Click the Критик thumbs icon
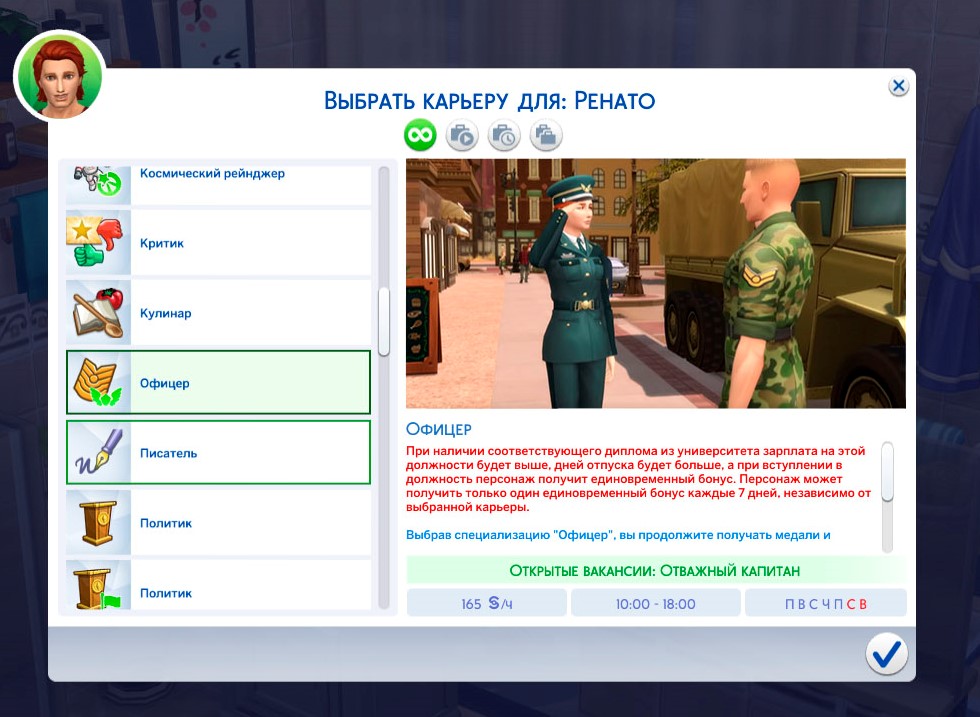This screenshot has height=717, width=980. [x=98, y=243]
